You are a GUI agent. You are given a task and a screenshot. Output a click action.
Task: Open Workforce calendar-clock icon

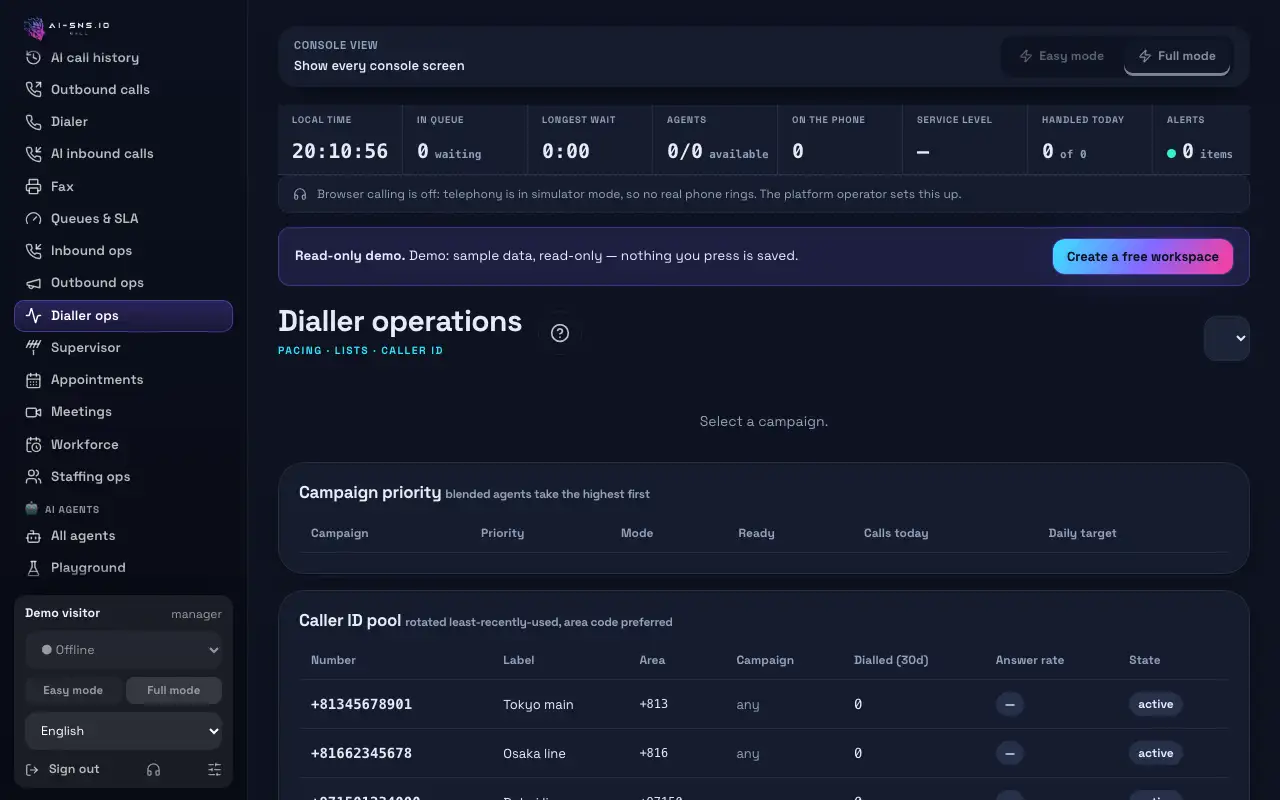(33, 445)
